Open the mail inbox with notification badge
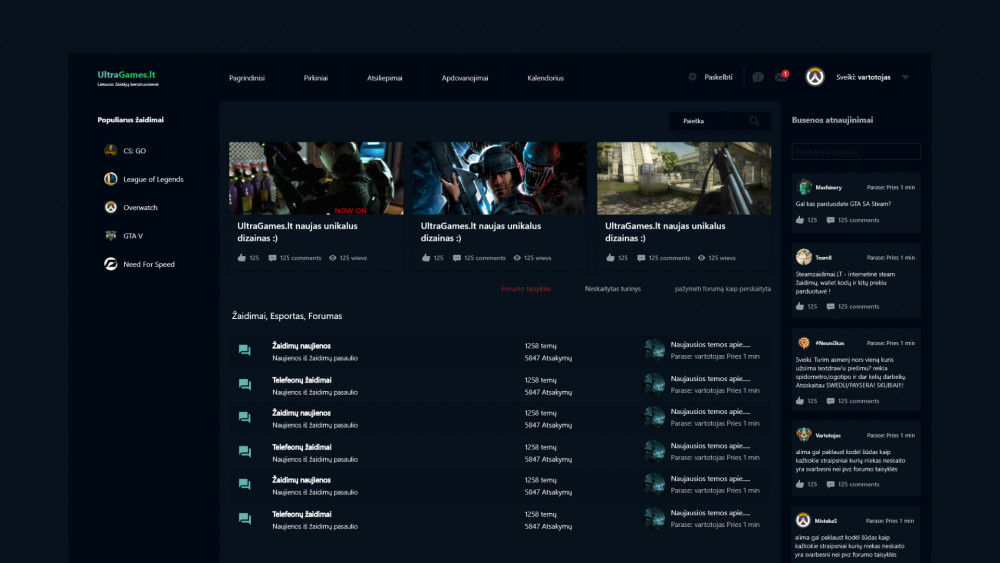Viewport: 1000px width, 563px height. click(x=782, y=77)
